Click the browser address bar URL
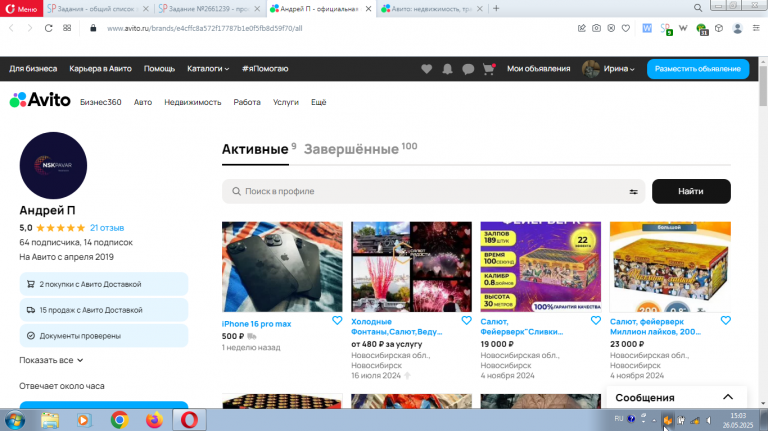The image size is (768, 431). click(204, 28)
